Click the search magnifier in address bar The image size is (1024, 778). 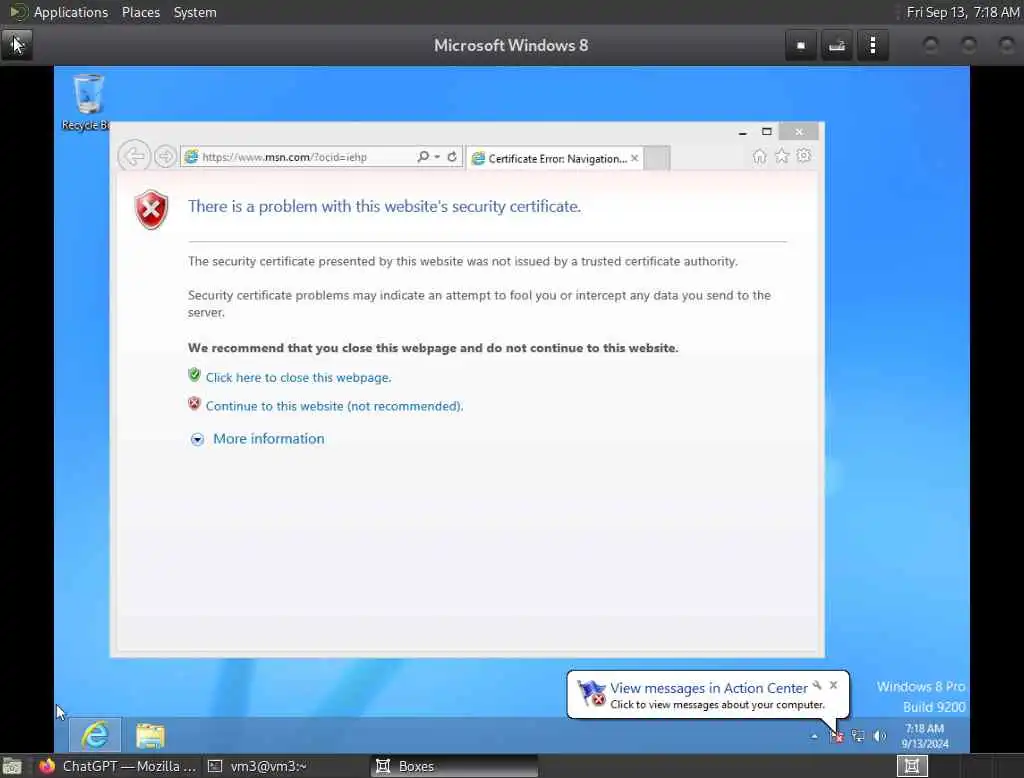(x=423, y=157)
